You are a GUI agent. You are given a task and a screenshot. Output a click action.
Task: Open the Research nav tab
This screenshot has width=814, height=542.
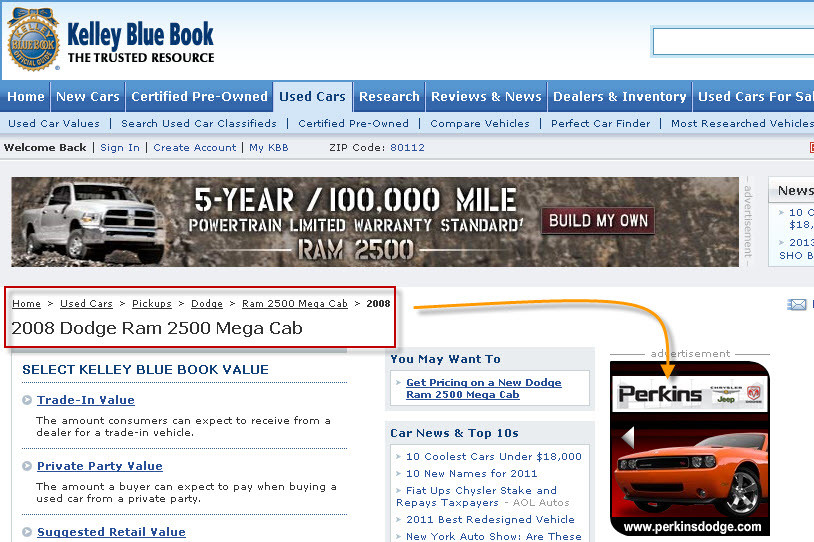click(389, 97)
